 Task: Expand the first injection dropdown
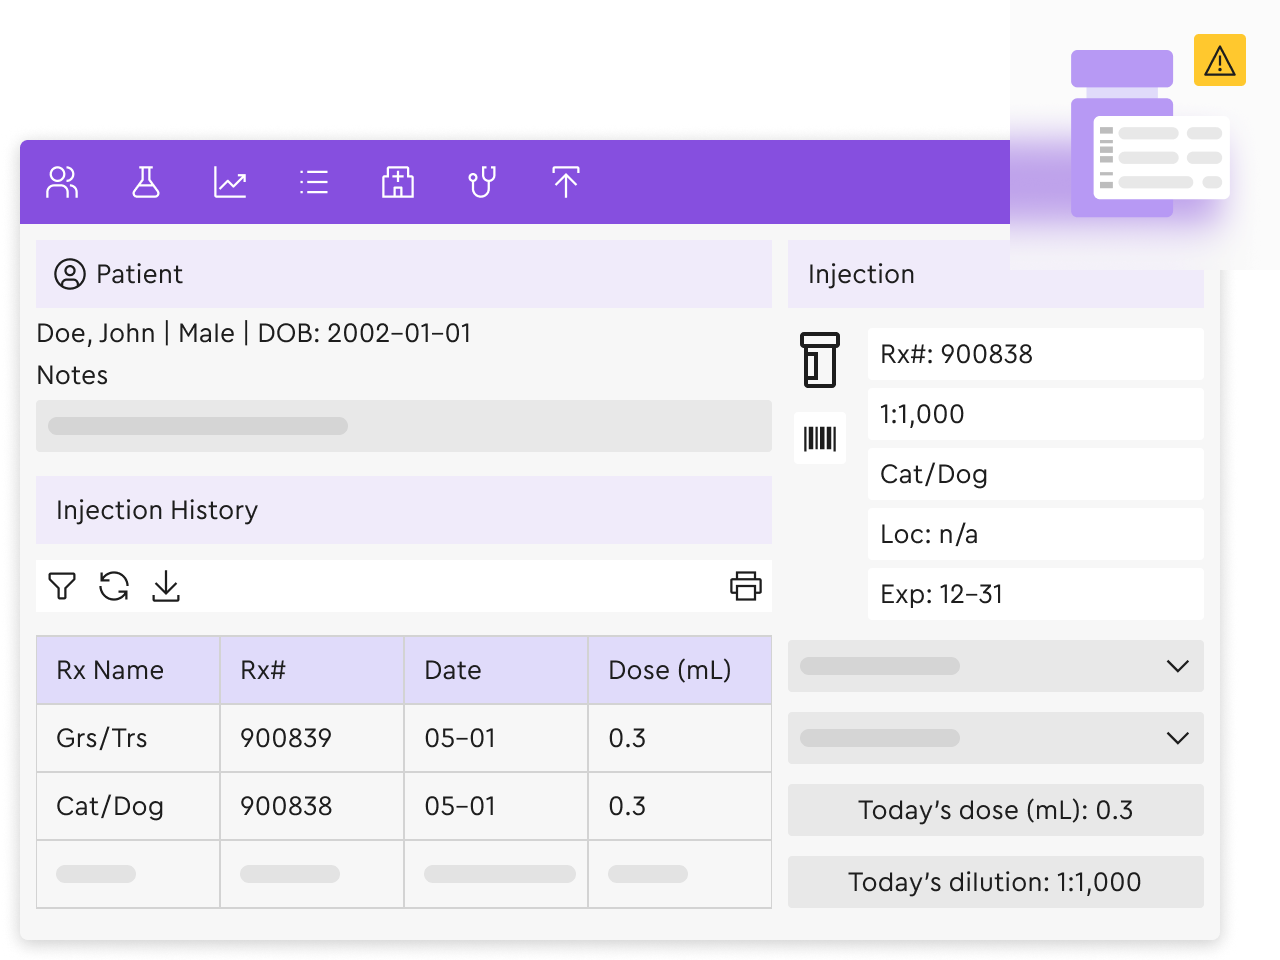click(996, 666)
